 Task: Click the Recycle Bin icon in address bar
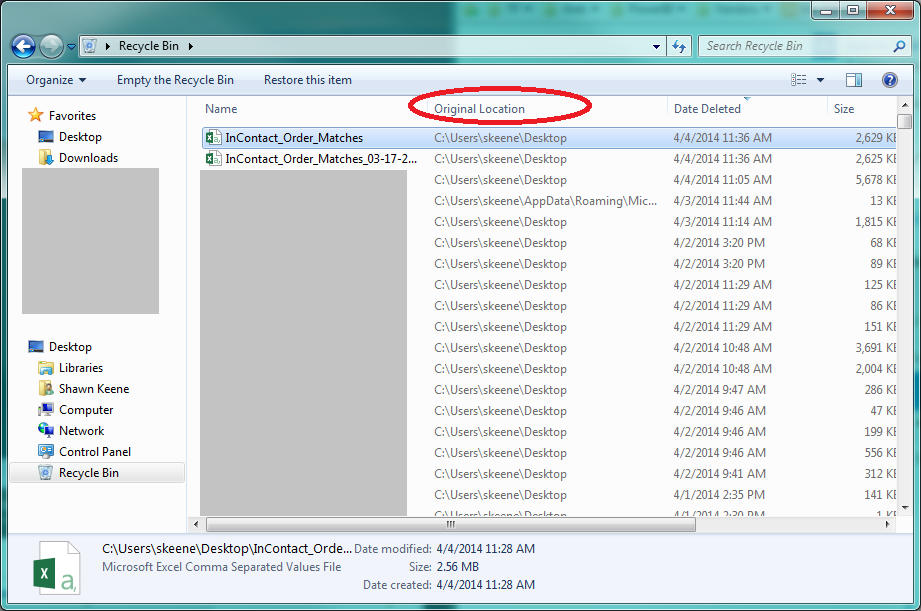[x=89, y=46]
